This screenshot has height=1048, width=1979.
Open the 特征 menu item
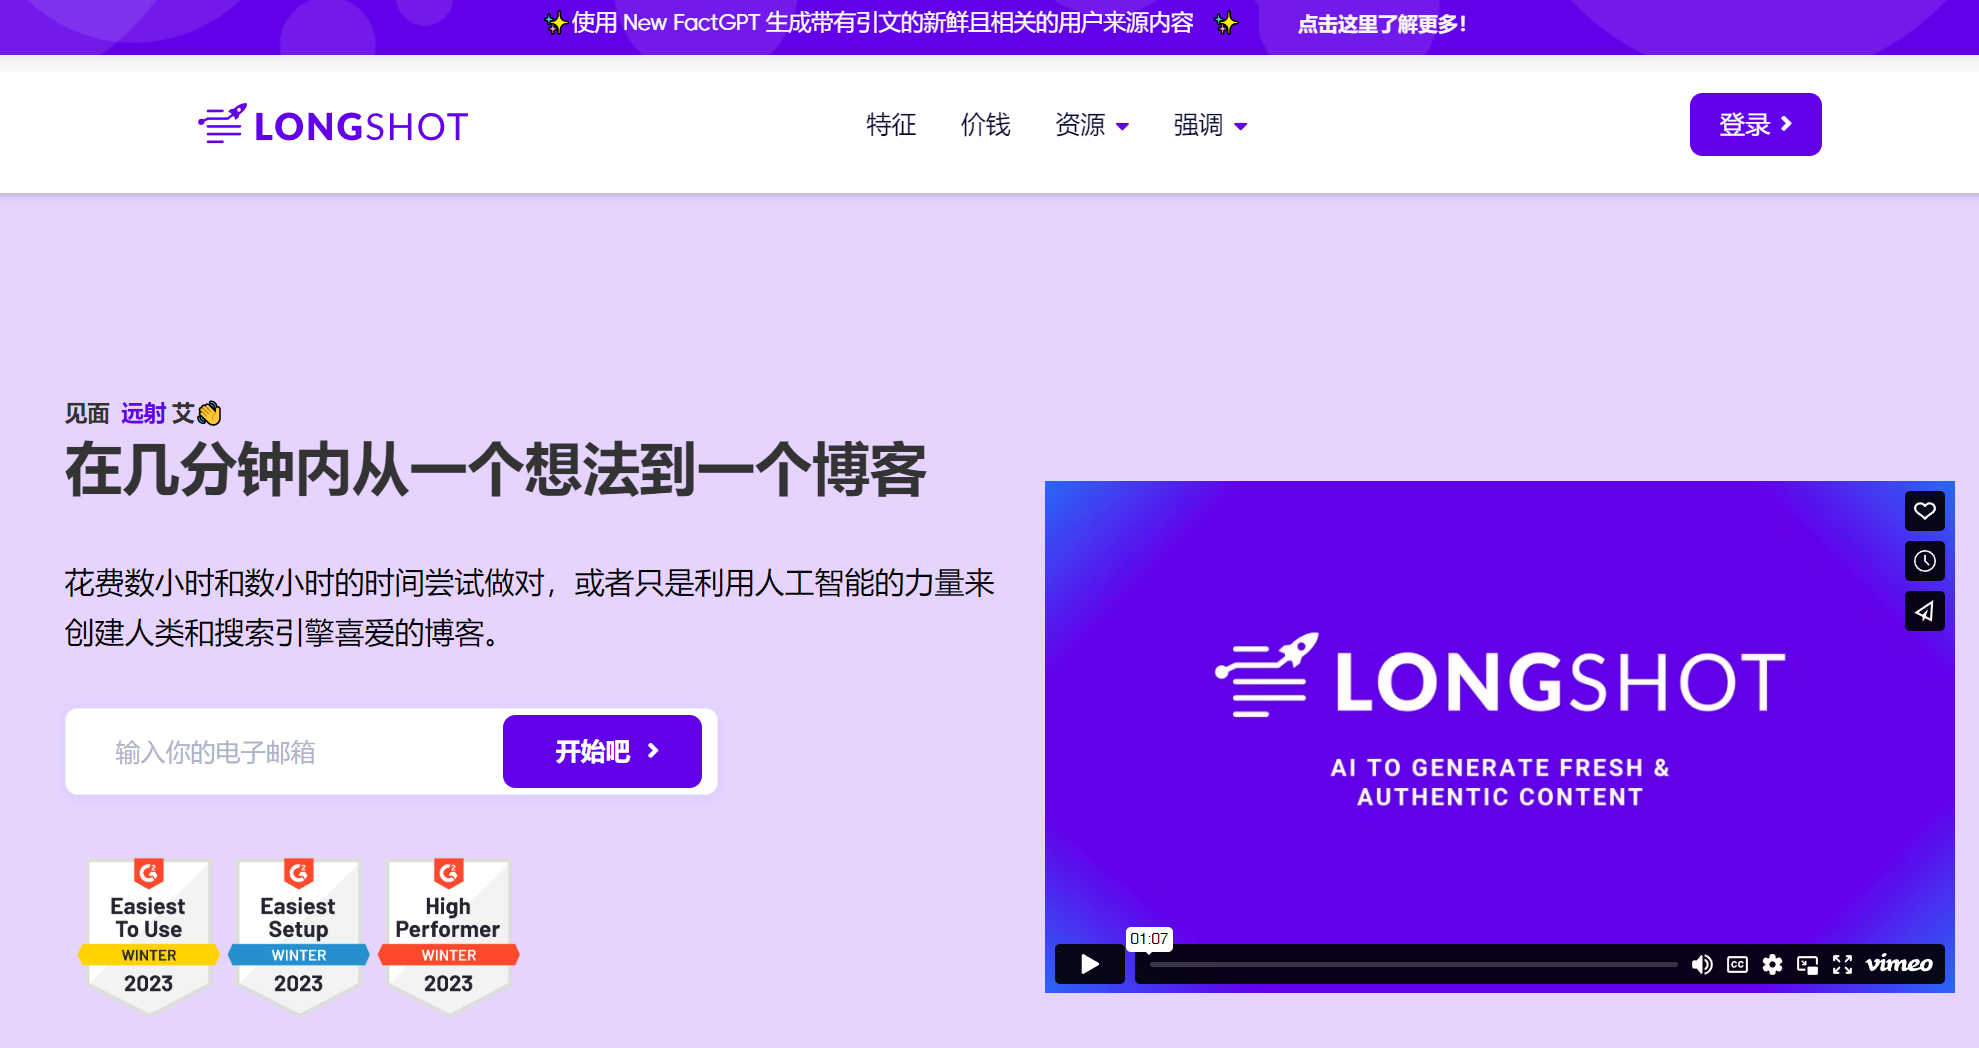(x=890, y=125)
